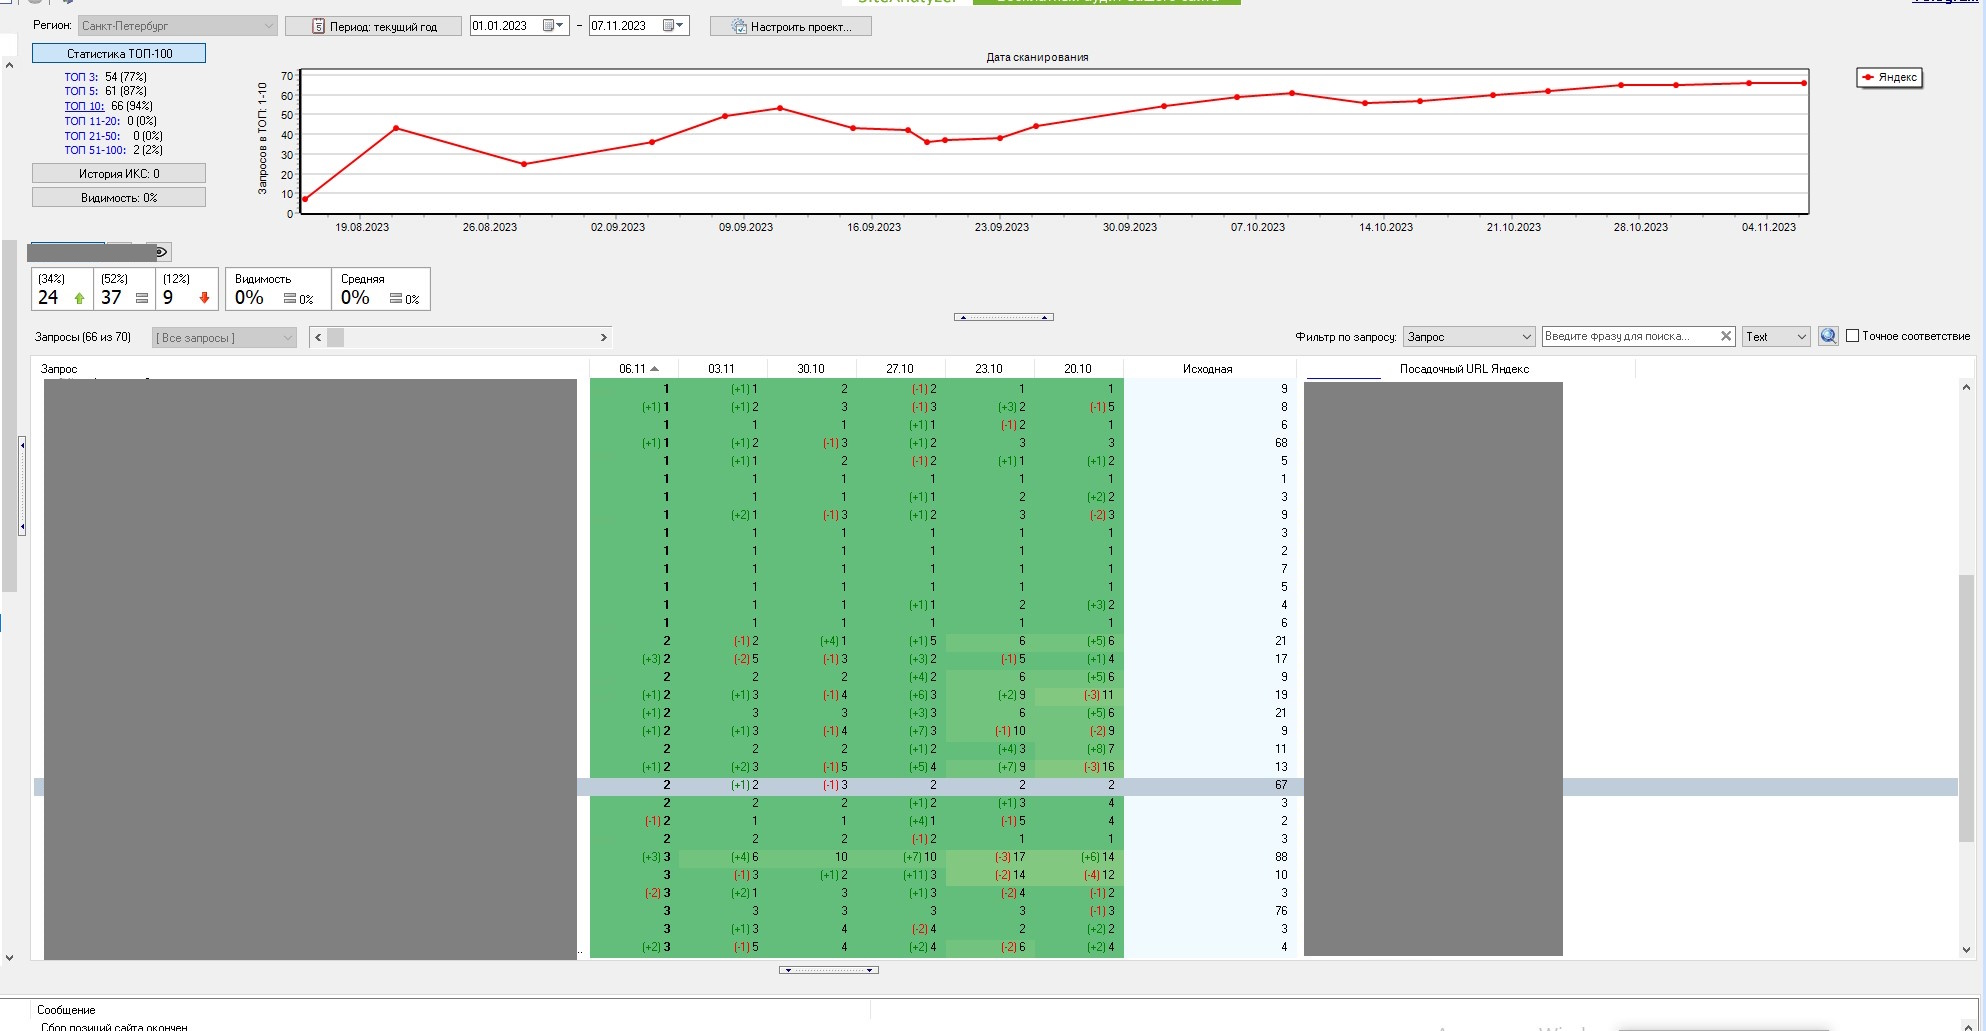Screen dimensions: 1986x1031
Task: Toggle the Яндекс series in the chart legend
Action: tap(1889, 78)
